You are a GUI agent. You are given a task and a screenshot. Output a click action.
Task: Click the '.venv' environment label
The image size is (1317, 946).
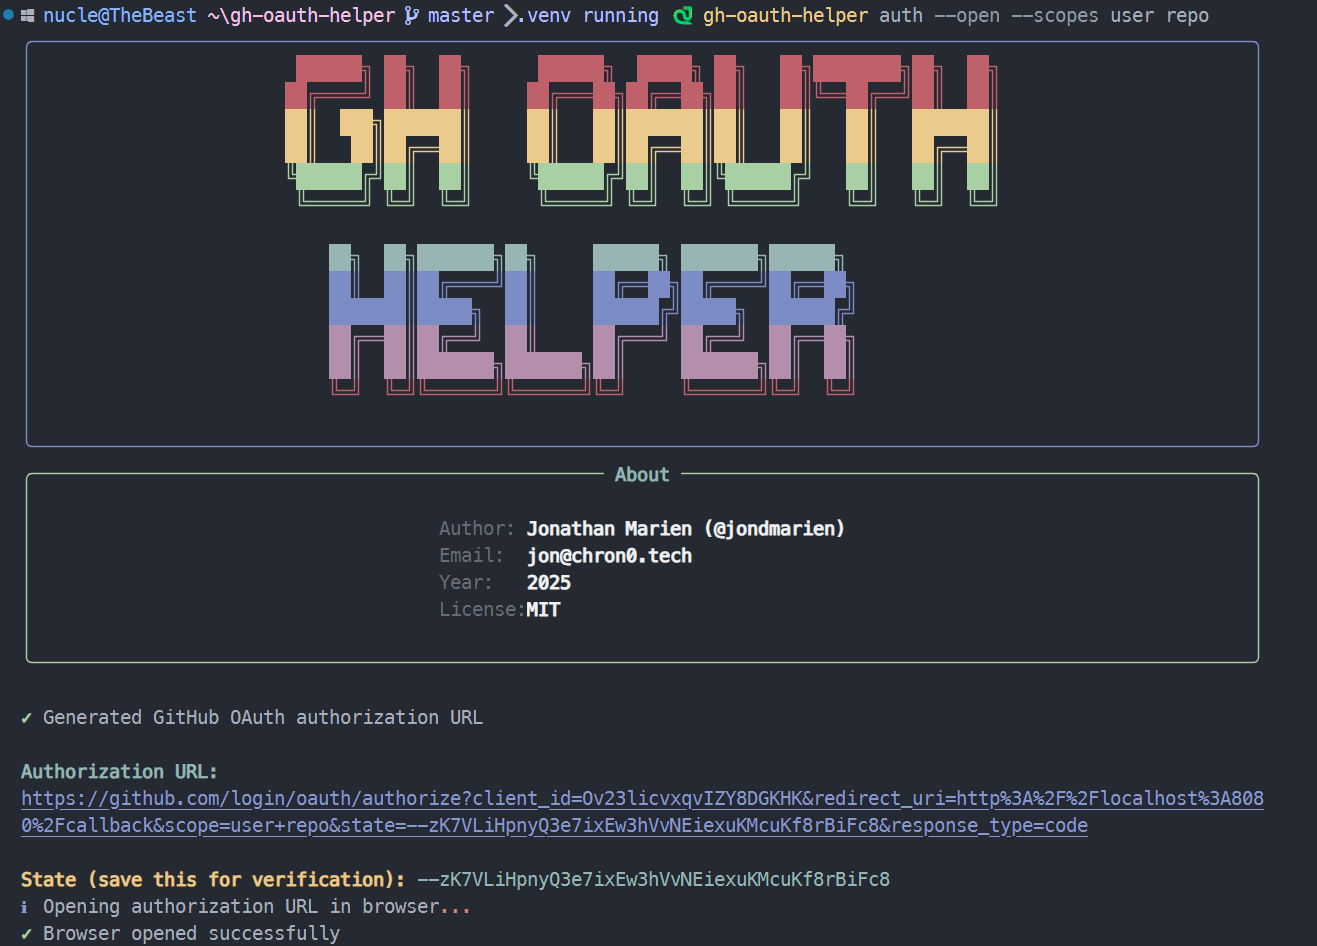tap(543, 16)
